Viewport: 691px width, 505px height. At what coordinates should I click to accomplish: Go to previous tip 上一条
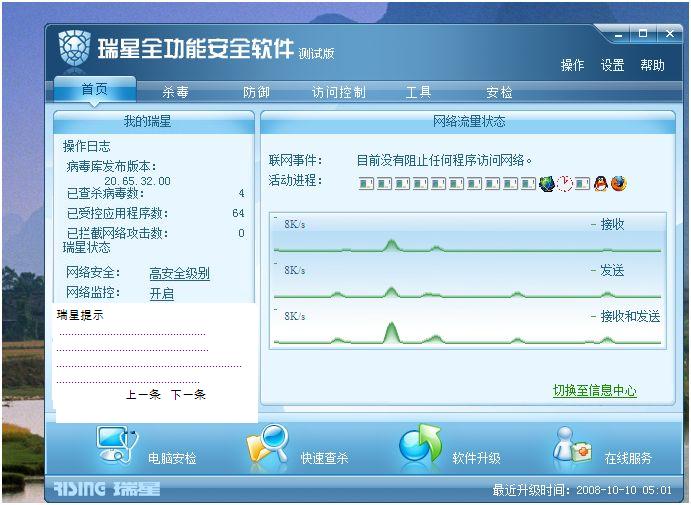[143, 394]
